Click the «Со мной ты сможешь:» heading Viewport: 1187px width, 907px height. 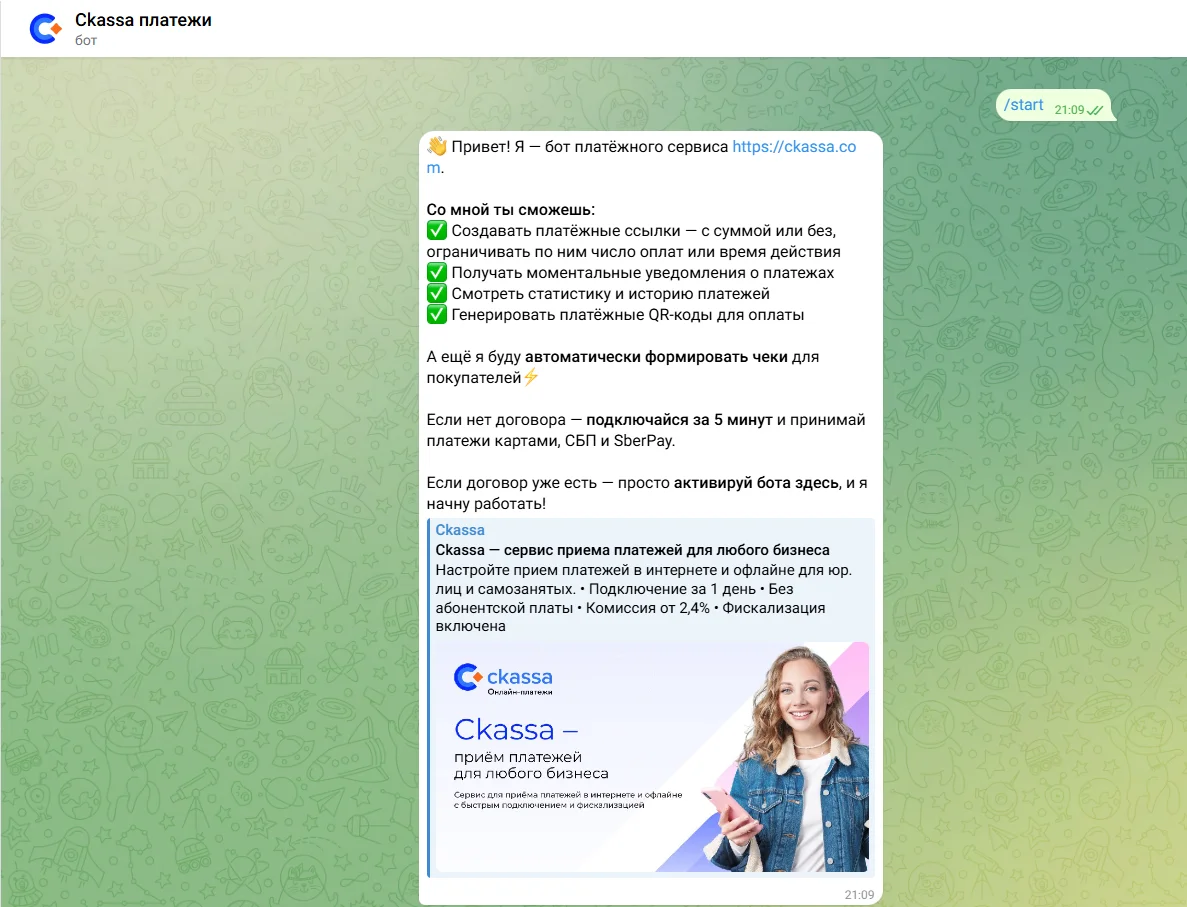coord(510,210)
